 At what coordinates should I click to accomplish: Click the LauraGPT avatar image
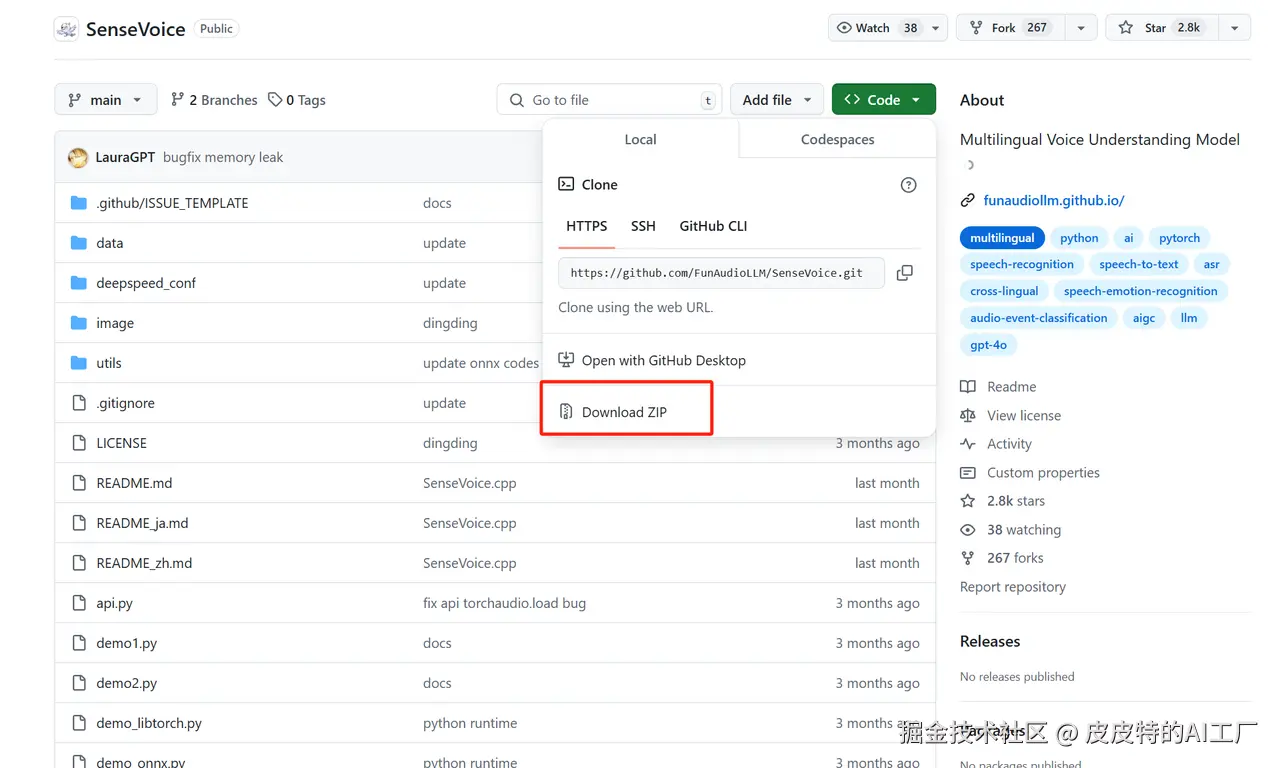click(78, 157)
